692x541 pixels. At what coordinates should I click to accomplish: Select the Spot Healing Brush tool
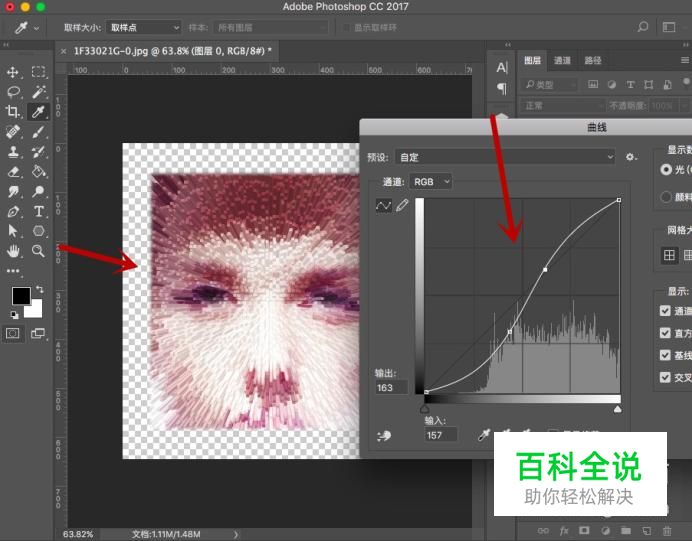[13, 131]
